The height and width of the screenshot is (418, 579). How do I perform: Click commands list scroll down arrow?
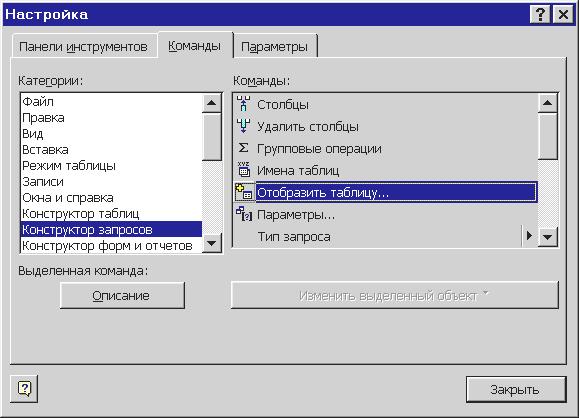click(x=548, y=237)
